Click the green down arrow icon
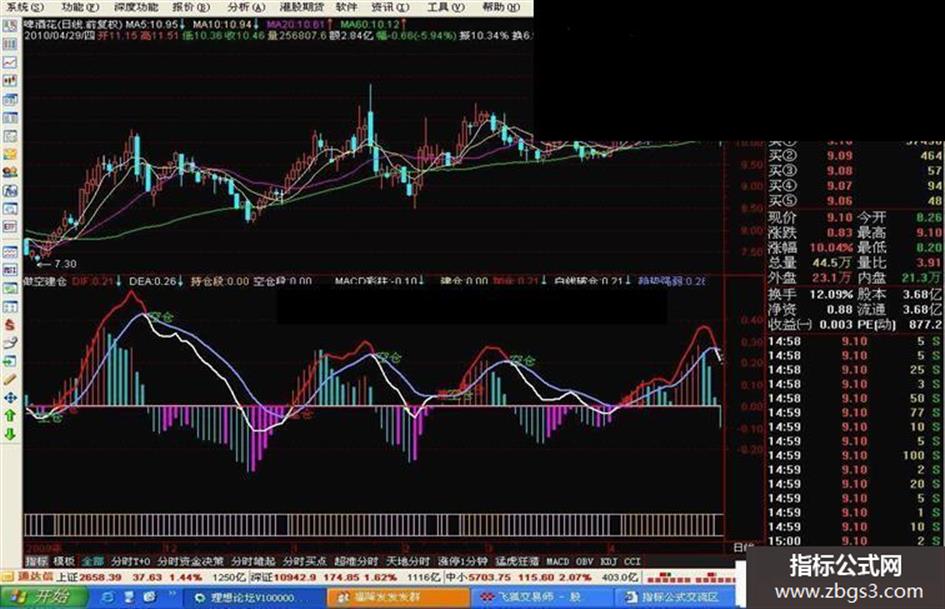This screenshot has width=945, height=609. 10,434
